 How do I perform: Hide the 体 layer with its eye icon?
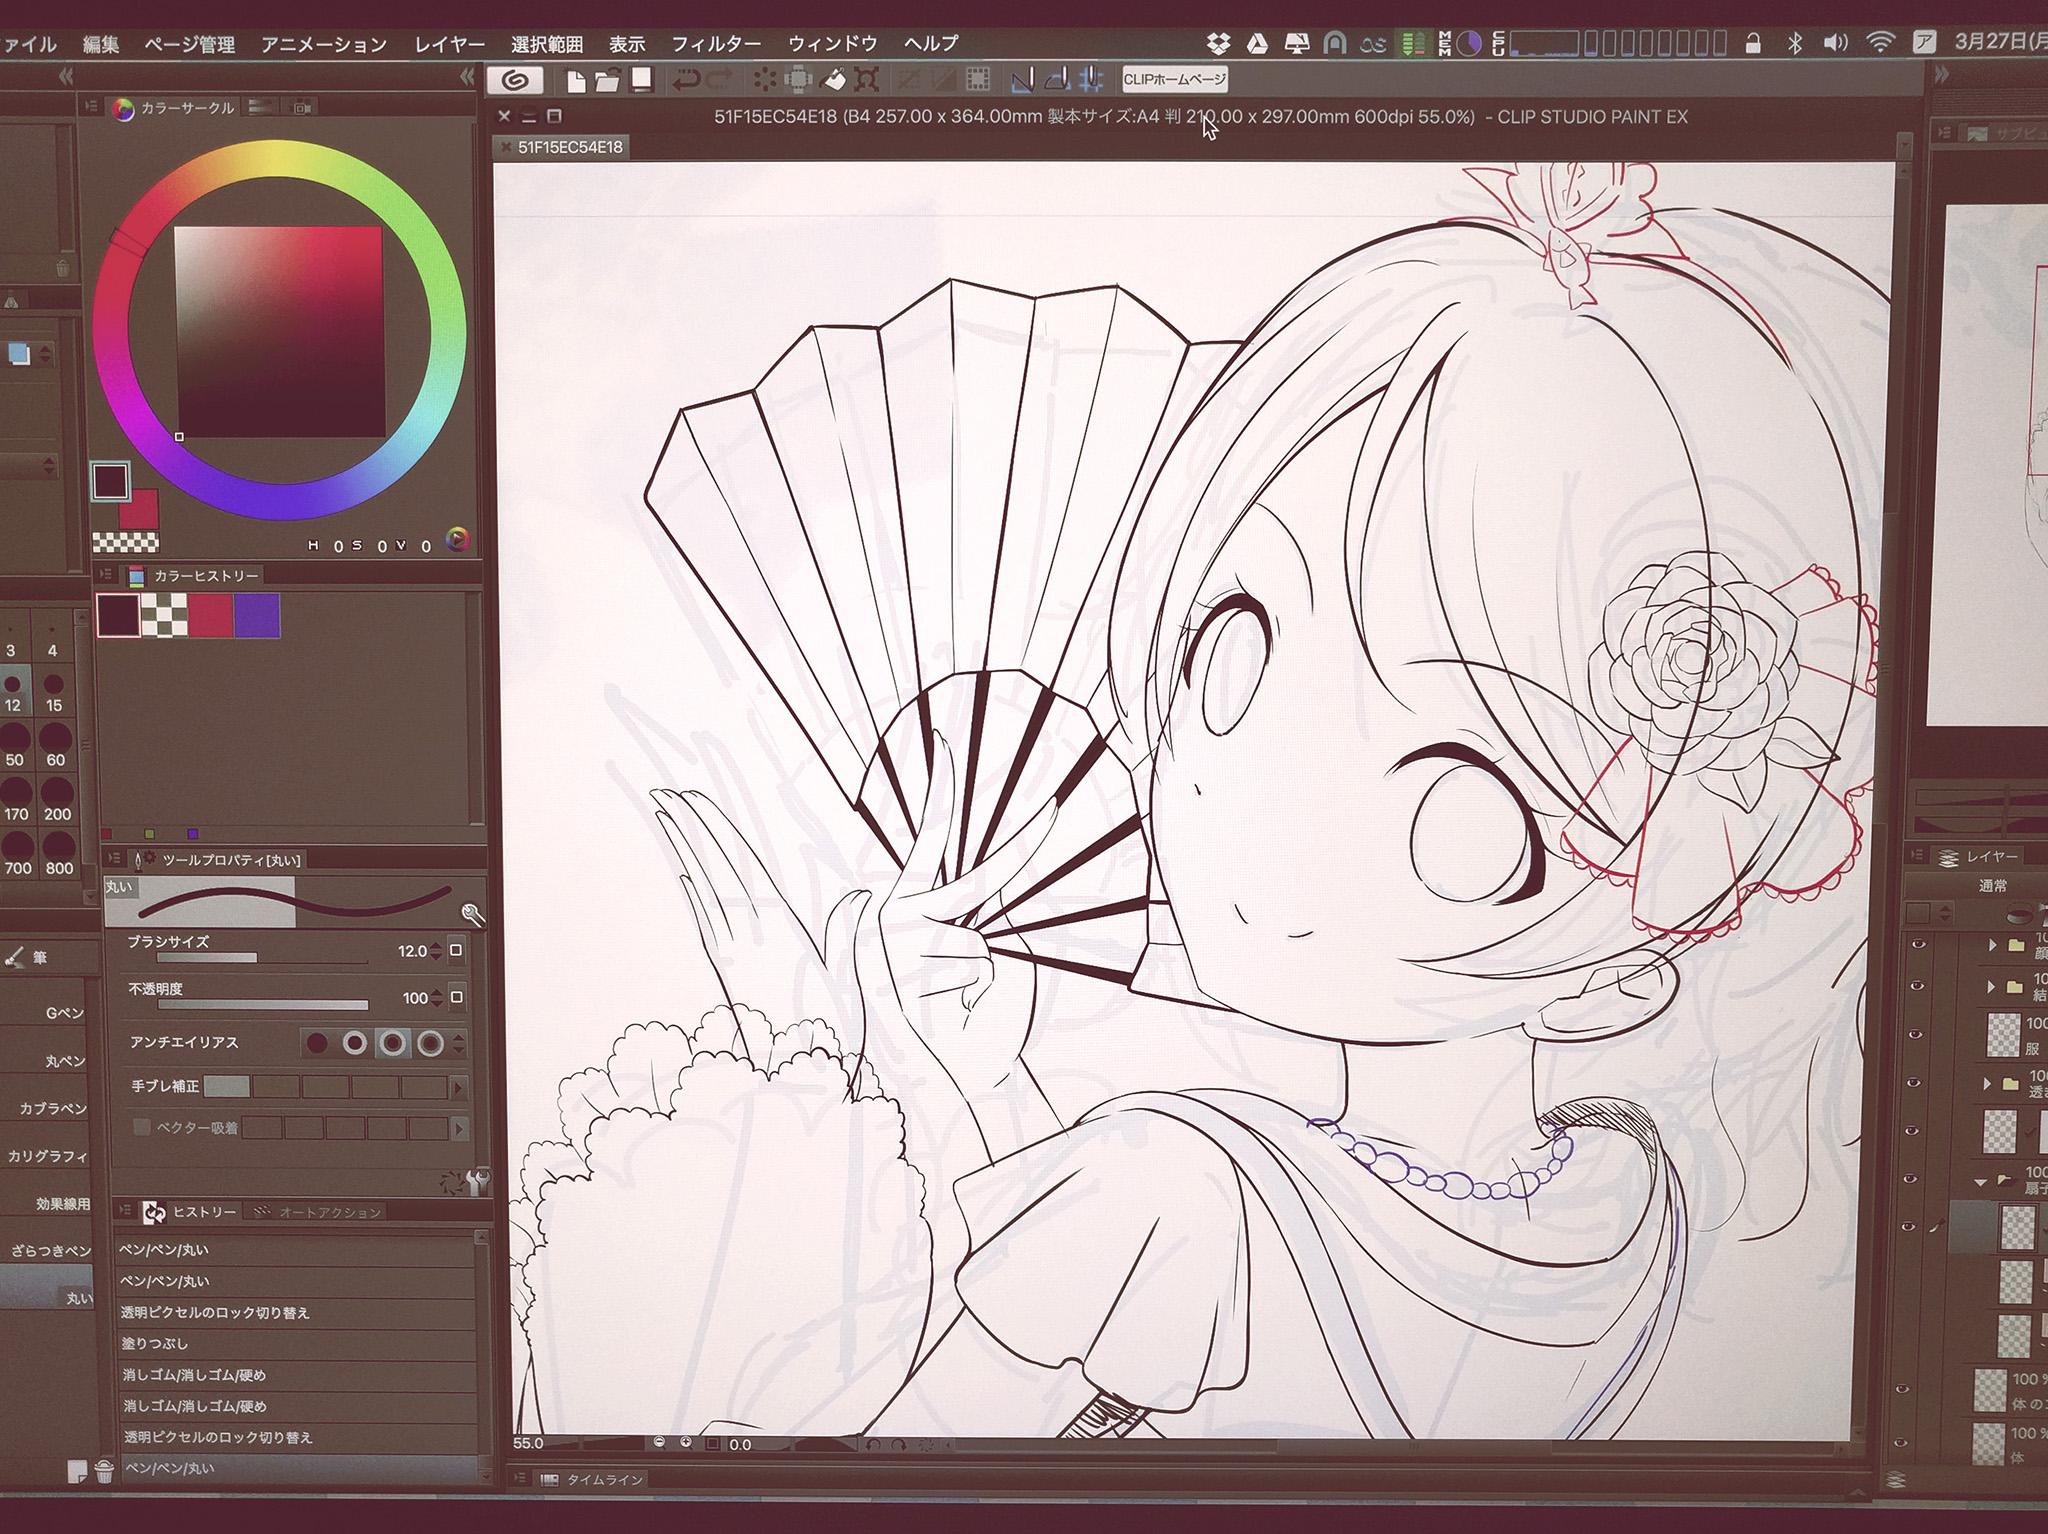[x=1901, y=1445]
